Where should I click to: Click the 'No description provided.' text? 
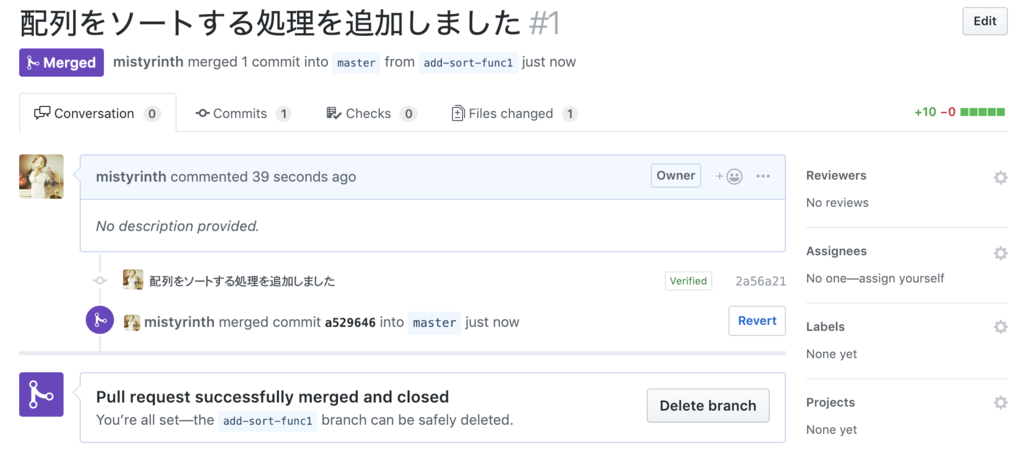[178, 226]
